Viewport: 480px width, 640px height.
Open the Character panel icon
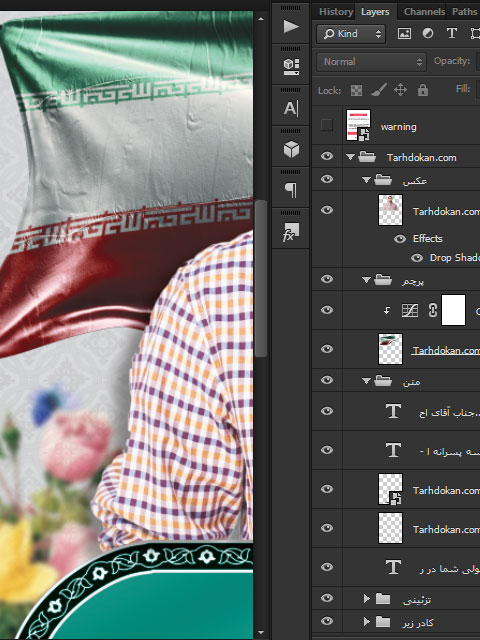pos(291,108)
